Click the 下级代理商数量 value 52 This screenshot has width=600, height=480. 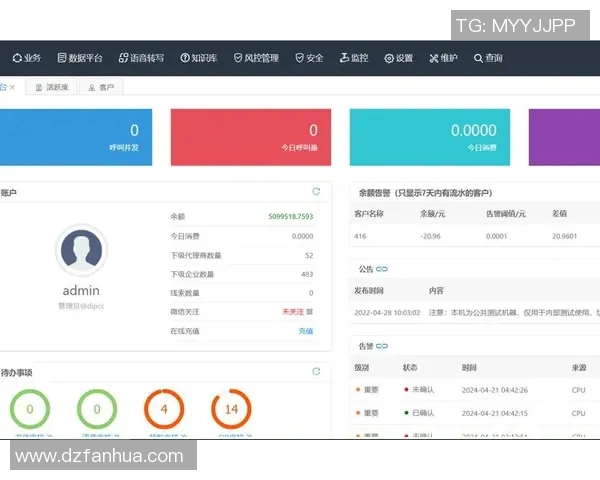point(309,255)
